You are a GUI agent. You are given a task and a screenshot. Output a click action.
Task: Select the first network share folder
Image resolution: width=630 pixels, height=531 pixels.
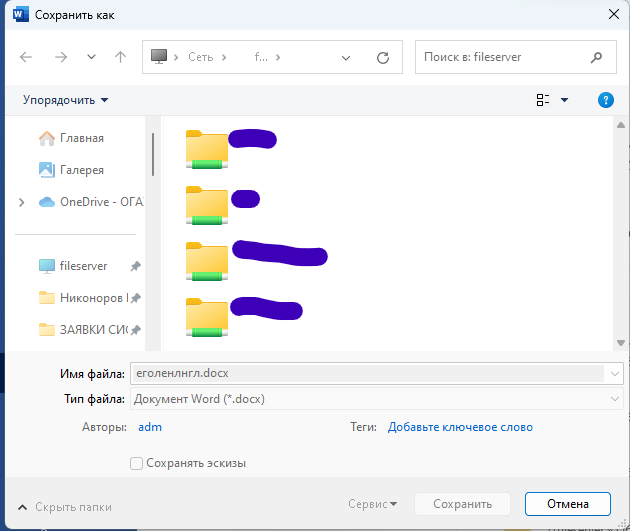click(207, 149)
